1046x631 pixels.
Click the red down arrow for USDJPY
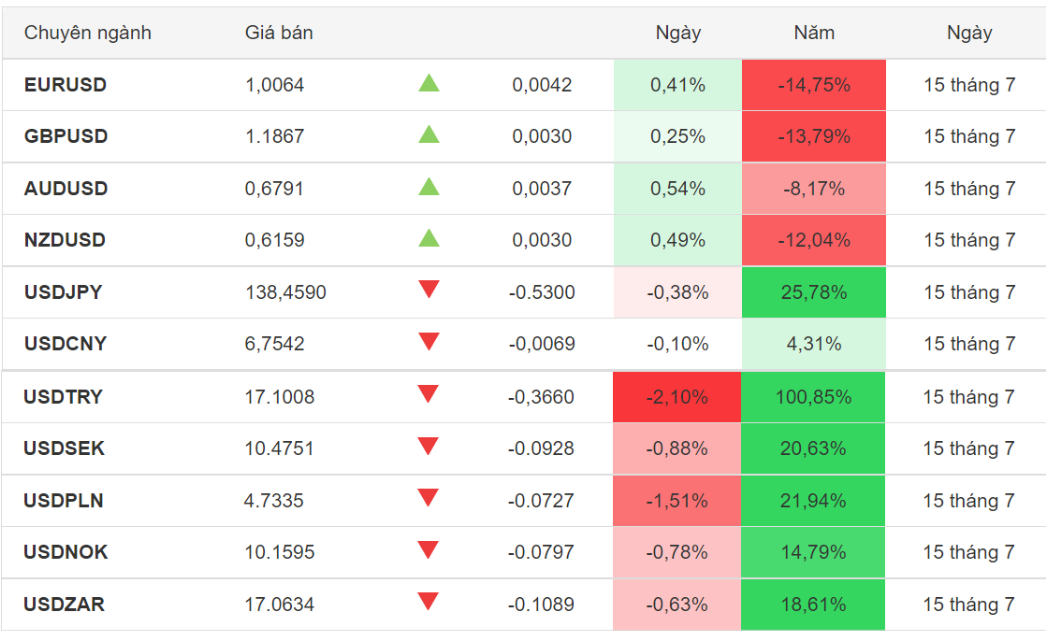tap(429, 291)
